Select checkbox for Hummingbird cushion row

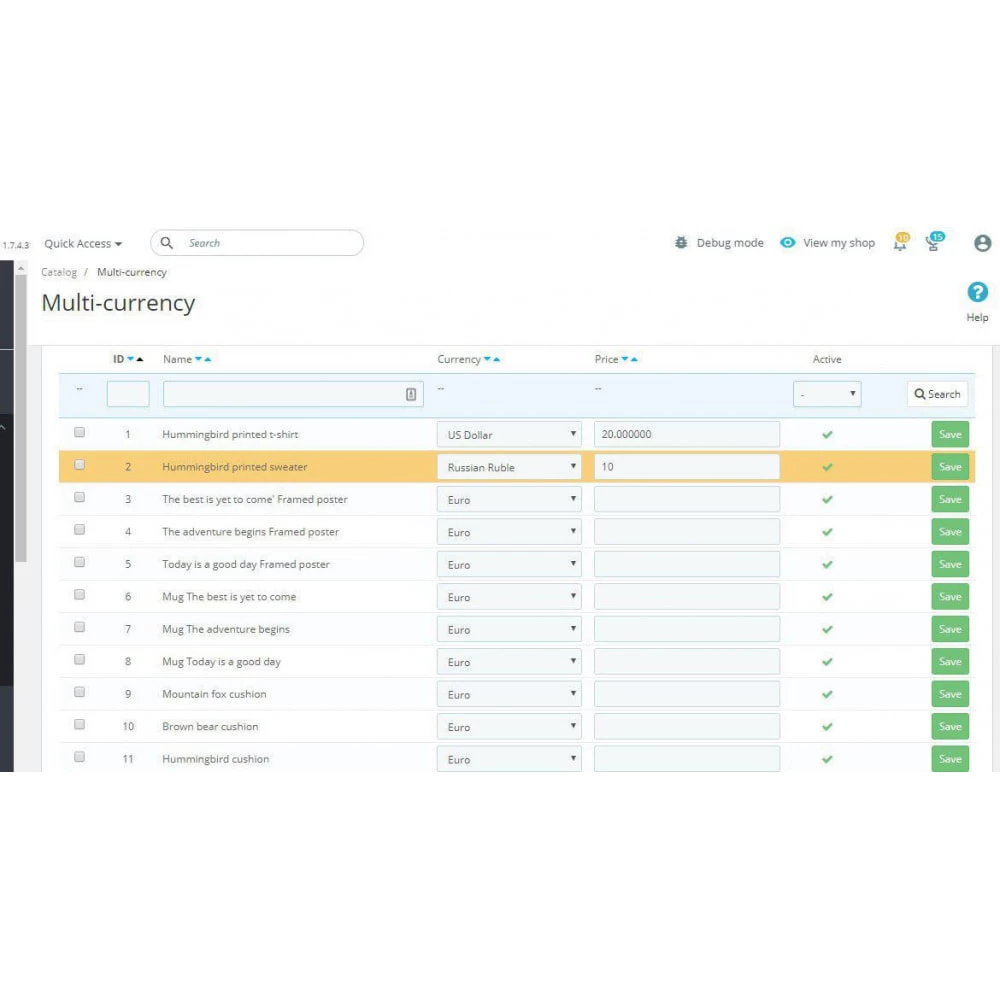click(79, 756)
